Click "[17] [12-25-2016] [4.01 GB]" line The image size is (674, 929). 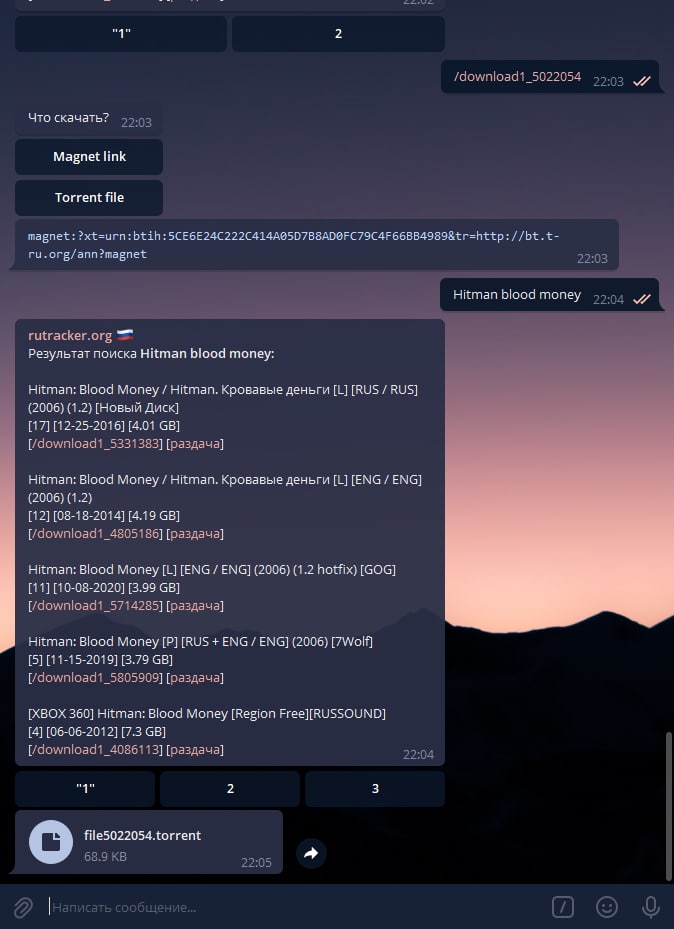pos(104,425)
